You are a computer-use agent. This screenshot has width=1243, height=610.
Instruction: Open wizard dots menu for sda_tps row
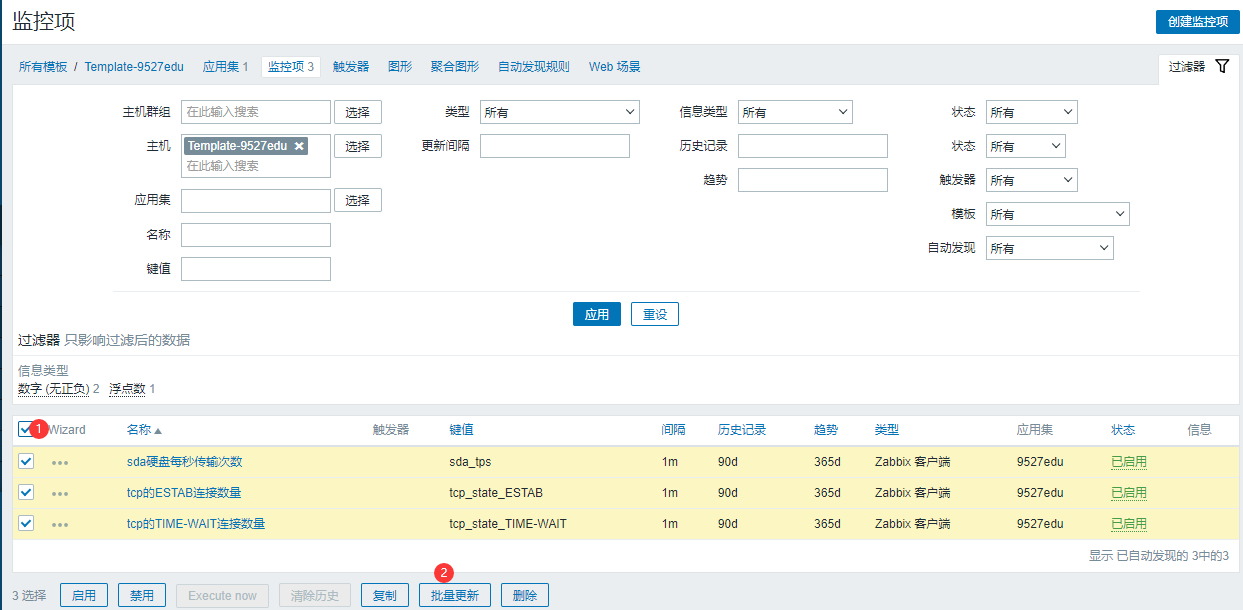pyautogui.click(x=60, y=462)
